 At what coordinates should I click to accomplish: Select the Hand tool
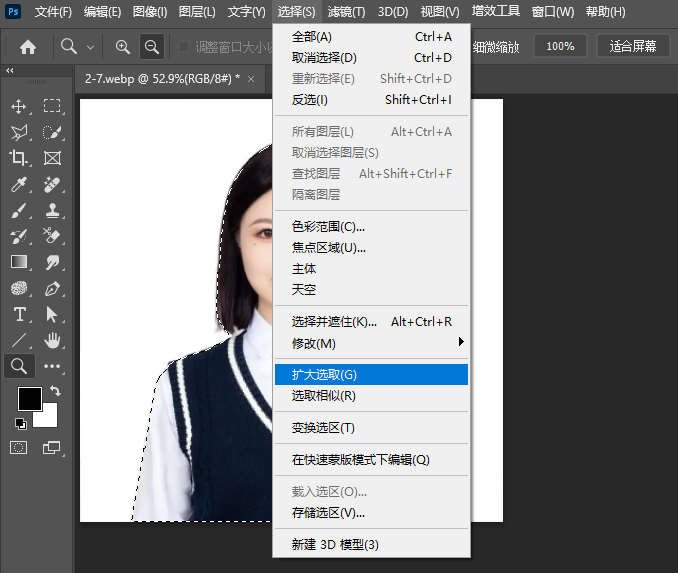tap(52, 340)
